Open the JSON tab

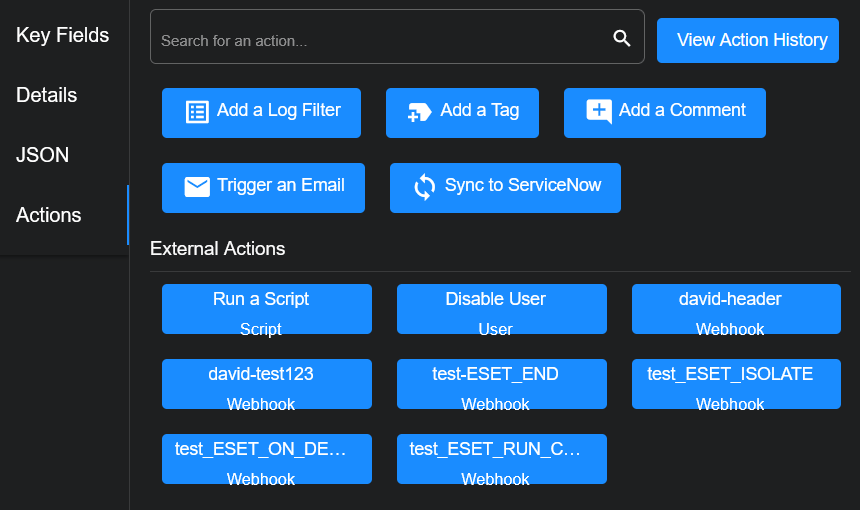tap(43, 156)
